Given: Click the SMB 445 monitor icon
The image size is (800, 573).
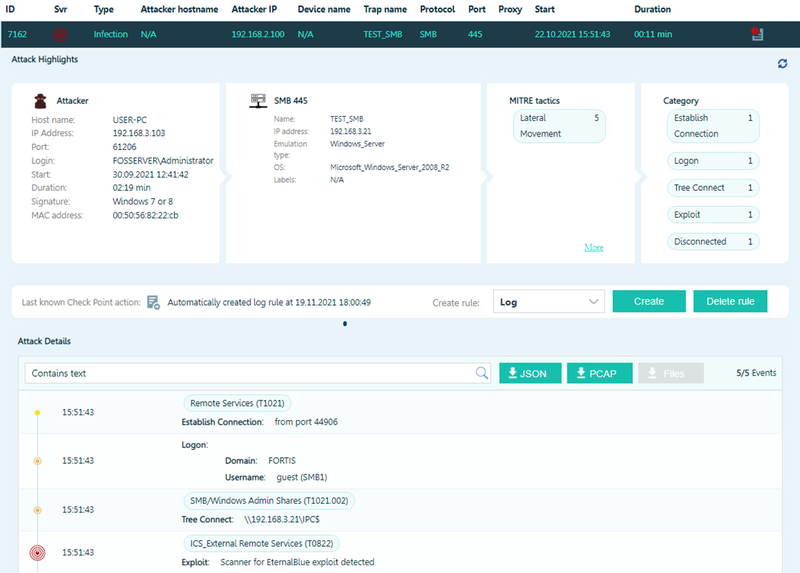Looking at the screenshot, I should (257, 101).
